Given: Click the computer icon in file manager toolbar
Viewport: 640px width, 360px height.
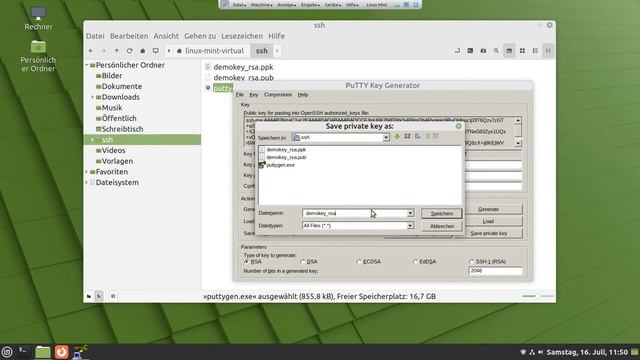Looking at the screenshot, I should click(156, 51).
